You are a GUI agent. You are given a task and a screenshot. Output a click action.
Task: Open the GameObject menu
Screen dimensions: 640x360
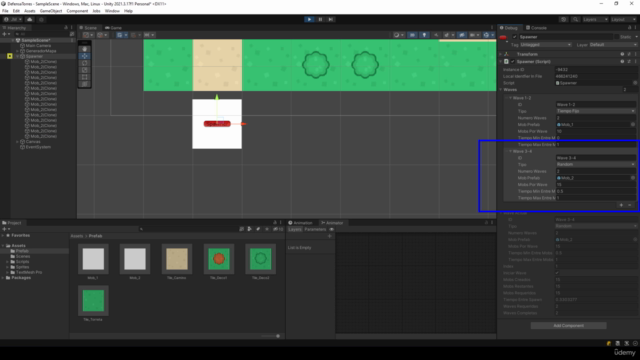tap(51, 11)
